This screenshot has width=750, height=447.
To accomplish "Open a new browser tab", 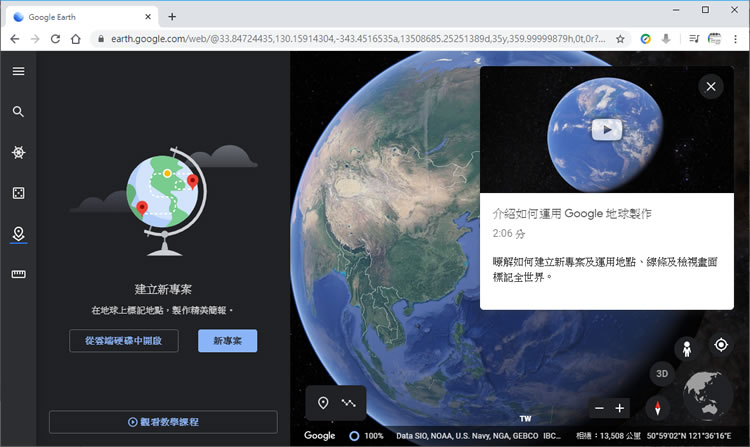I will 172,17.
